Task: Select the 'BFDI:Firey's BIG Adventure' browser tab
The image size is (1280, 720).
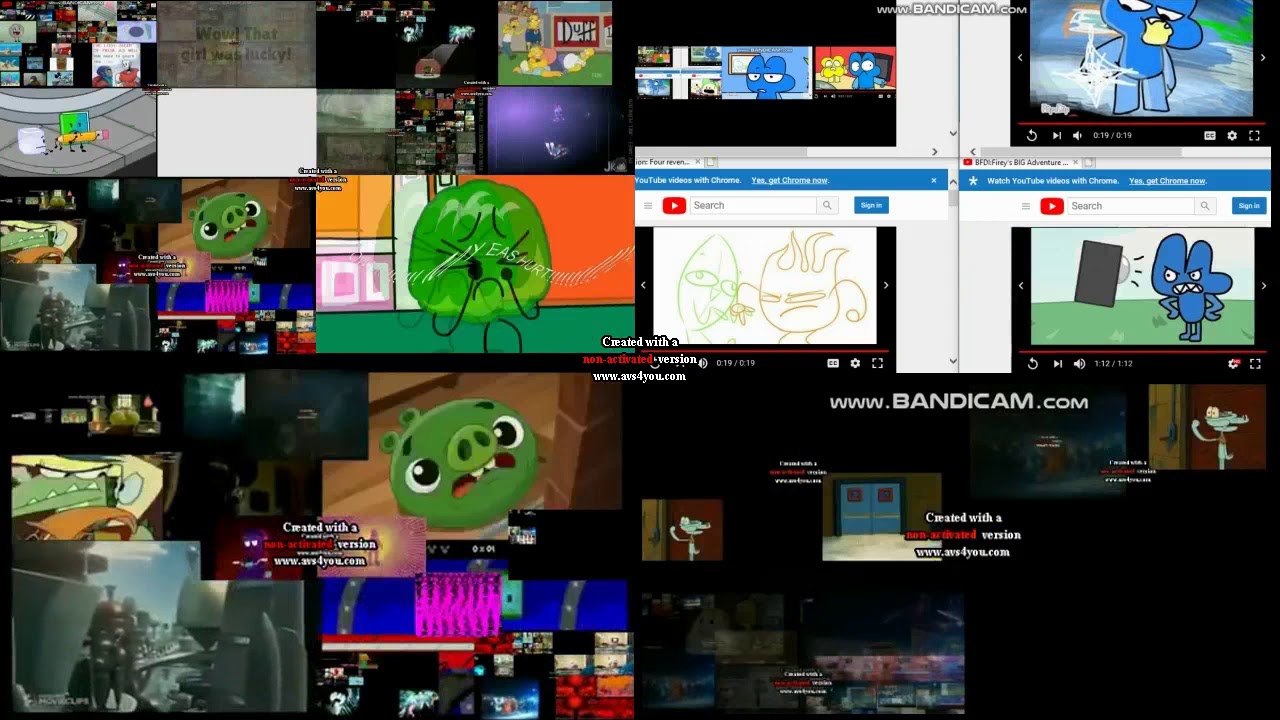Action: click(x=1019, y=162)
